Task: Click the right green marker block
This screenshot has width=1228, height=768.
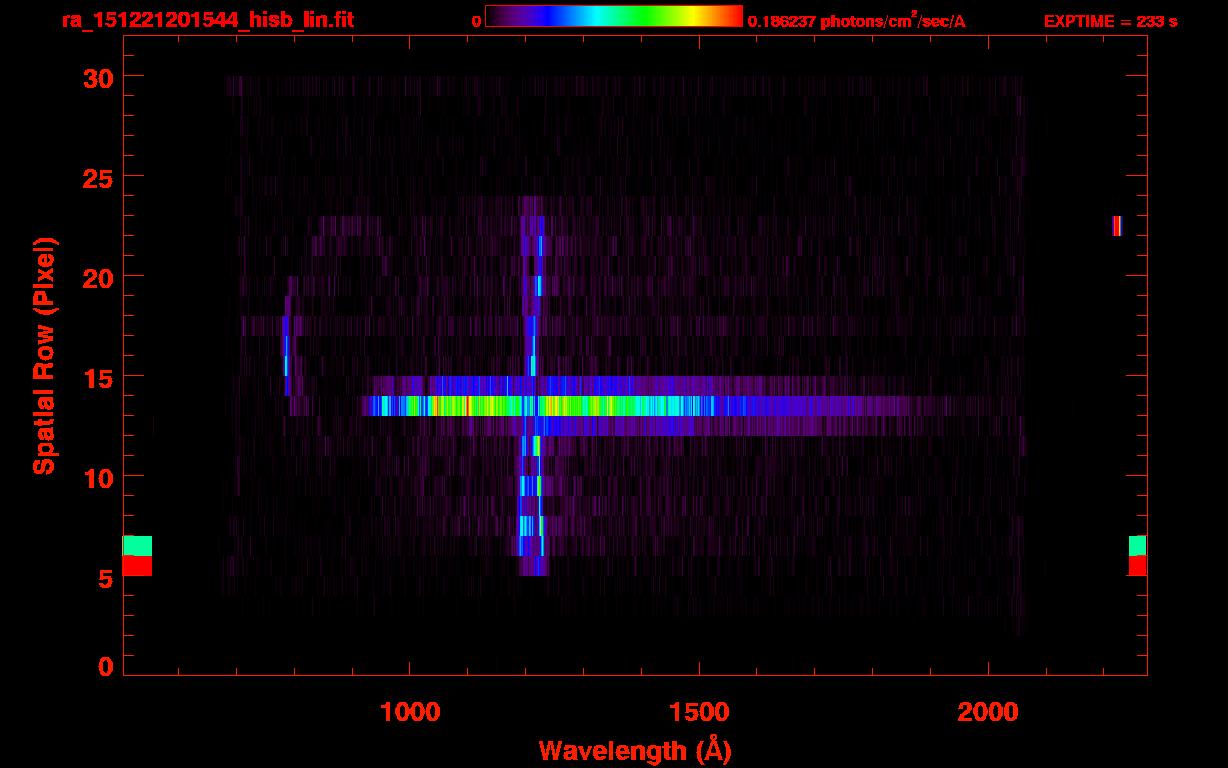Action: [x=1137, y=546]
